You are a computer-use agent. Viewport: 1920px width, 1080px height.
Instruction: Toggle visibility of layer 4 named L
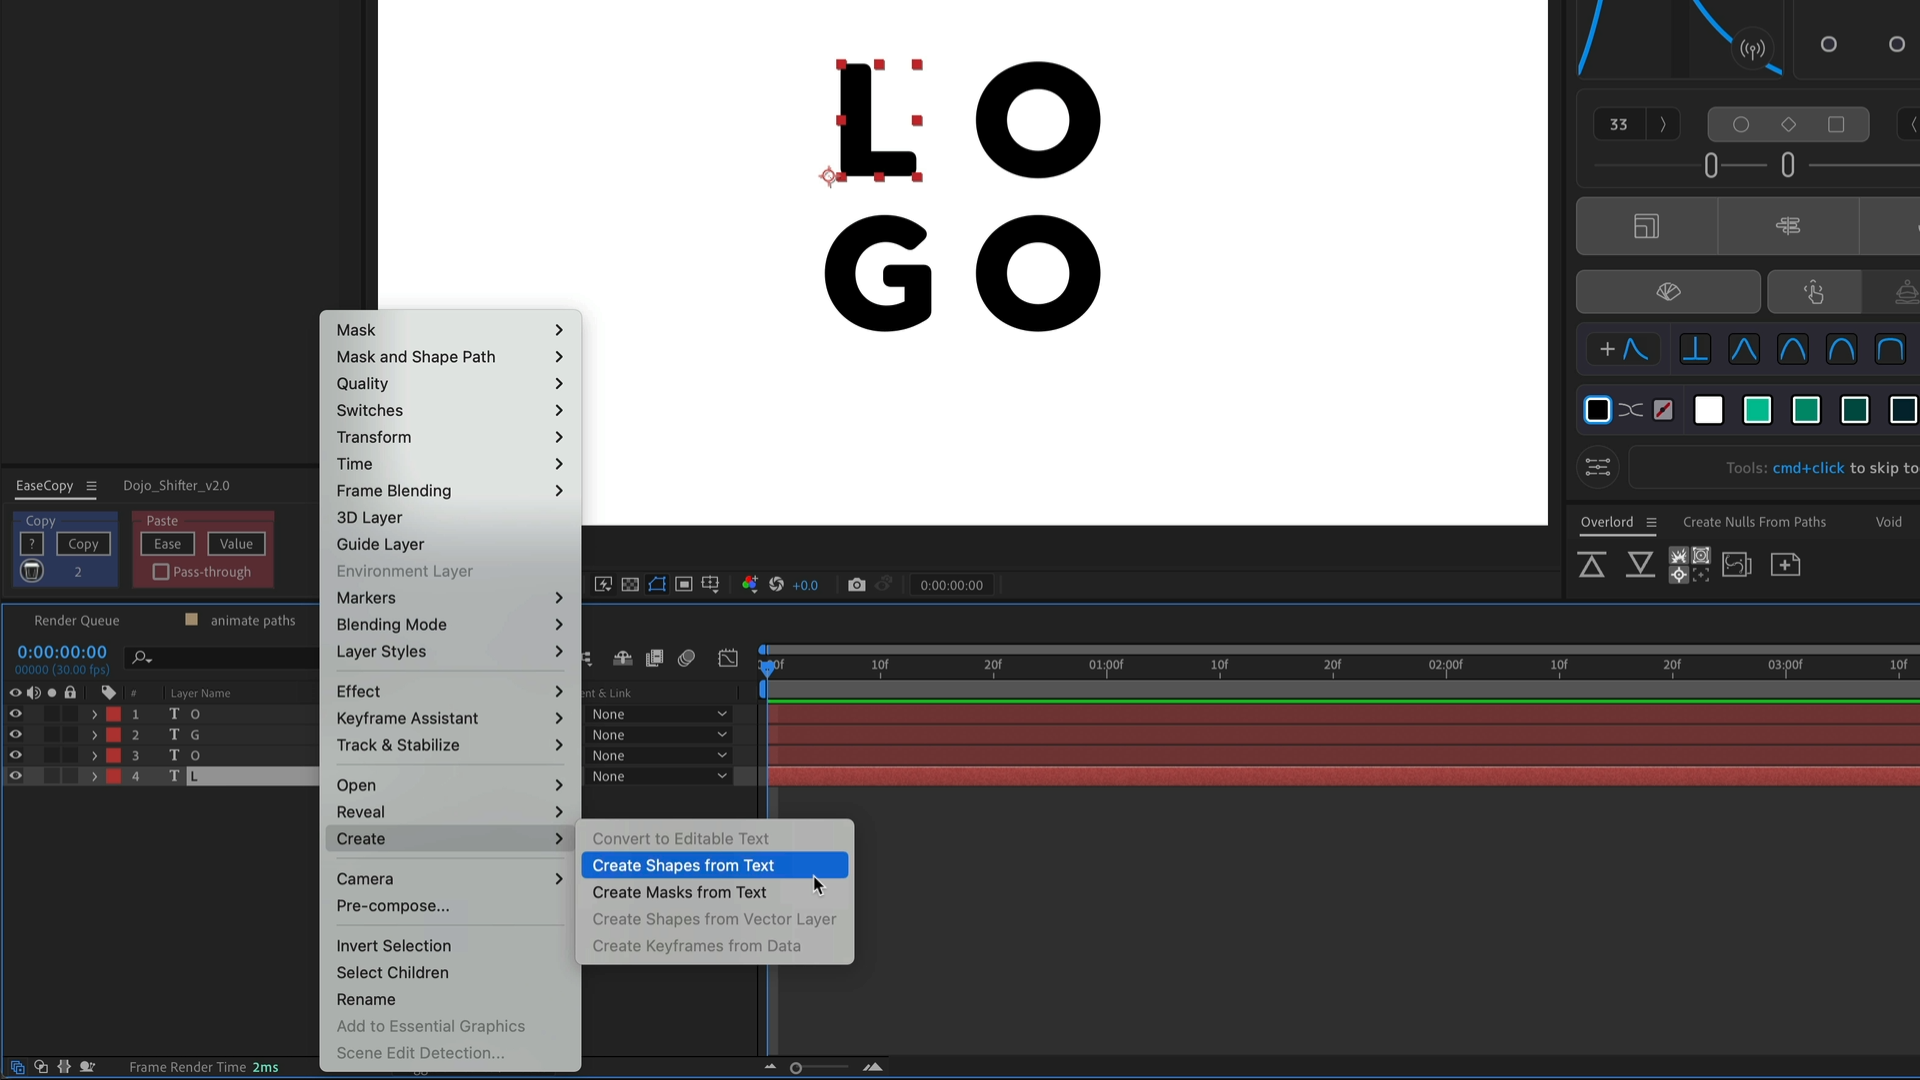15,776
